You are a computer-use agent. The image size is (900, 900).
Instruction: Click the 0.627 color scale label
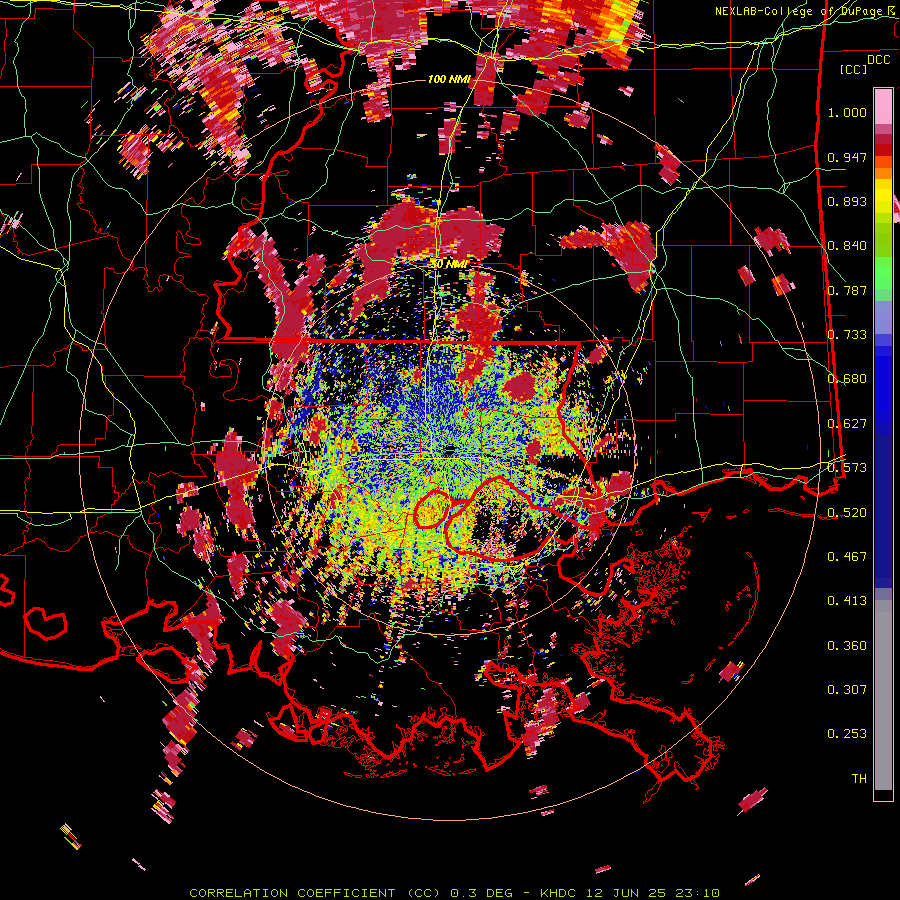847,424
